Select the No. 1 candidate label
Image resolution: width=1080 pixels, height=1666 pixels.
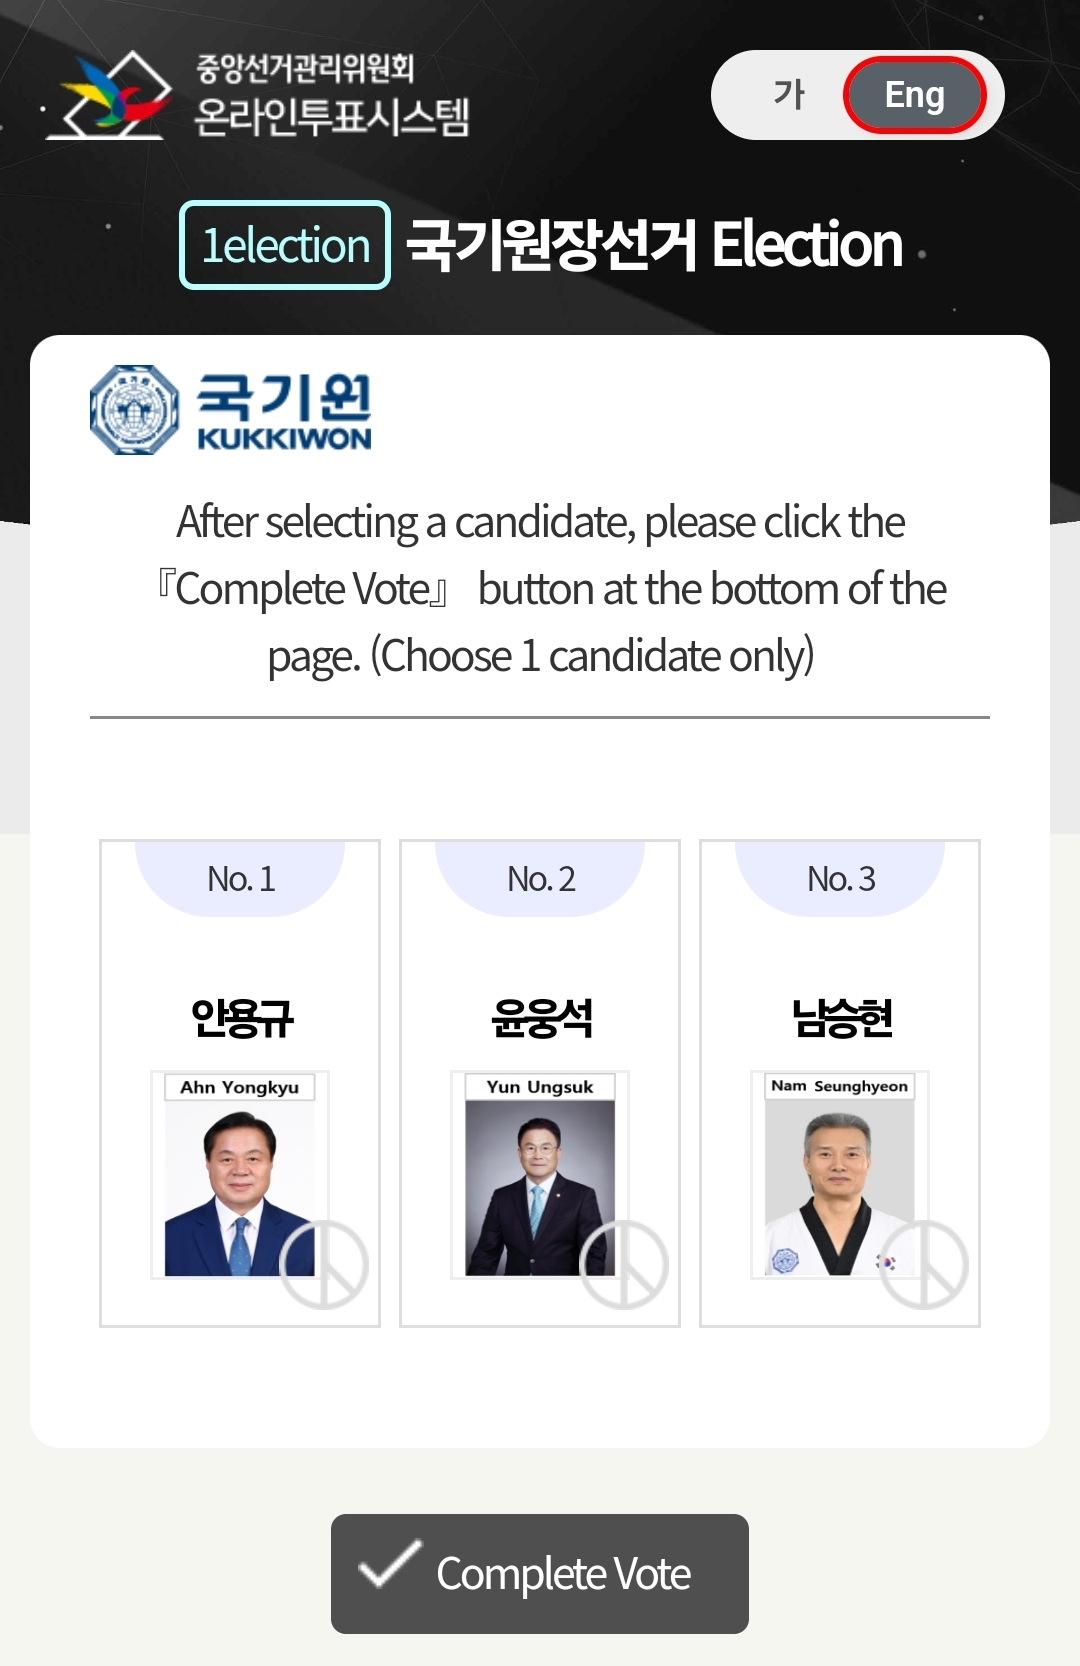(240, 879)
